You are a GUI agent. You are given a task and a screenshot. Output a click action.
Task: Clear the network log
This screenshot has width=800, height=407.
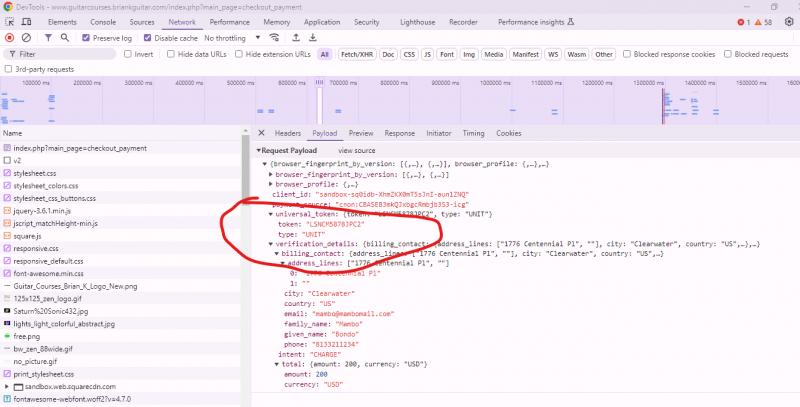[26, 38]
